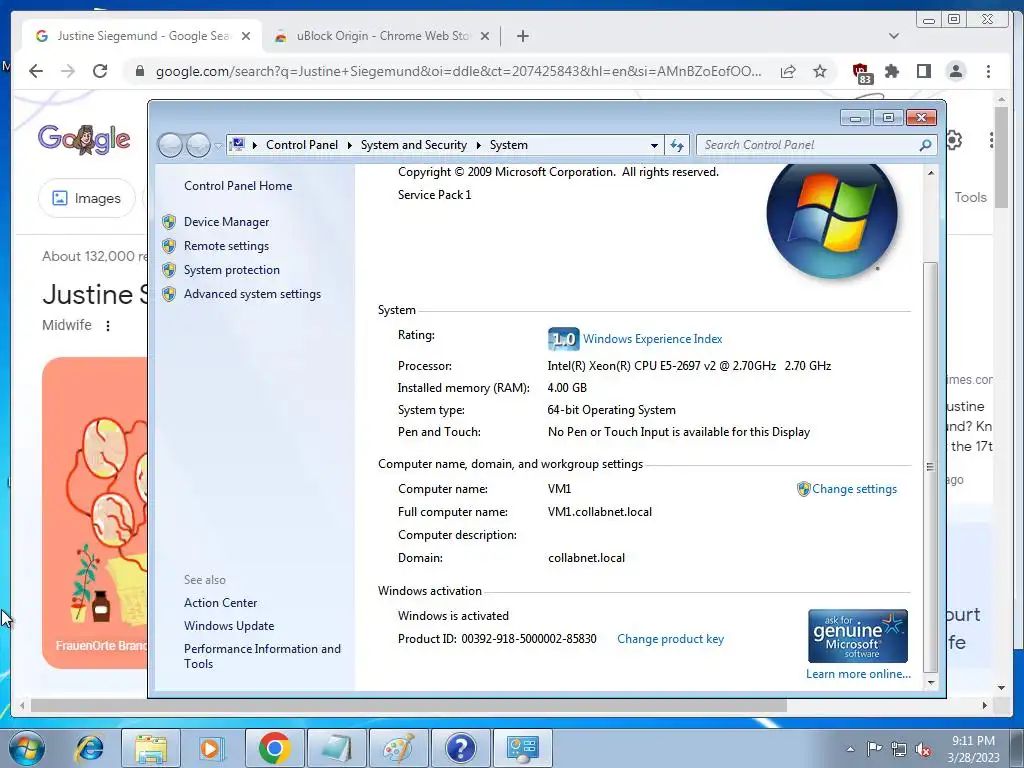This screenshot has height=768, width=1024.
Task: Click the Control Panel search magnifier icon
Action: click(x=925, y=145)
